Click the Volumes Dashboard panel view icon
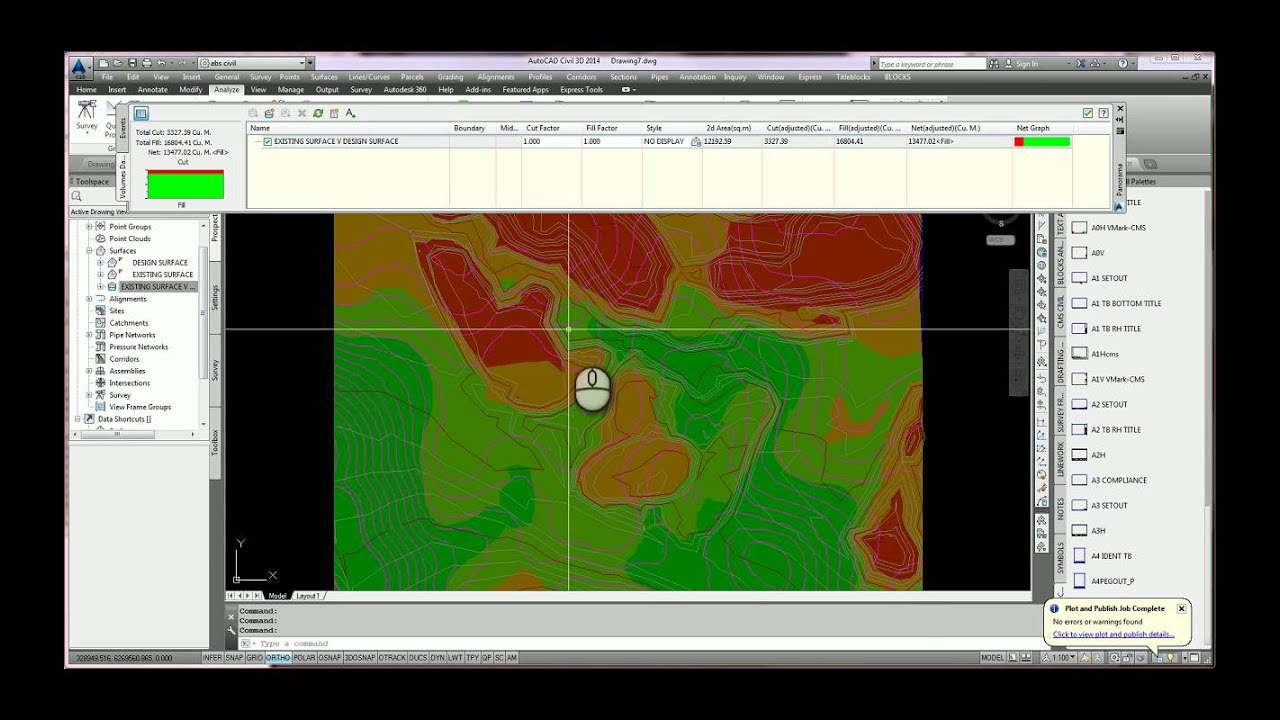The image size is (1280, 720). click(x=141, y=114)
